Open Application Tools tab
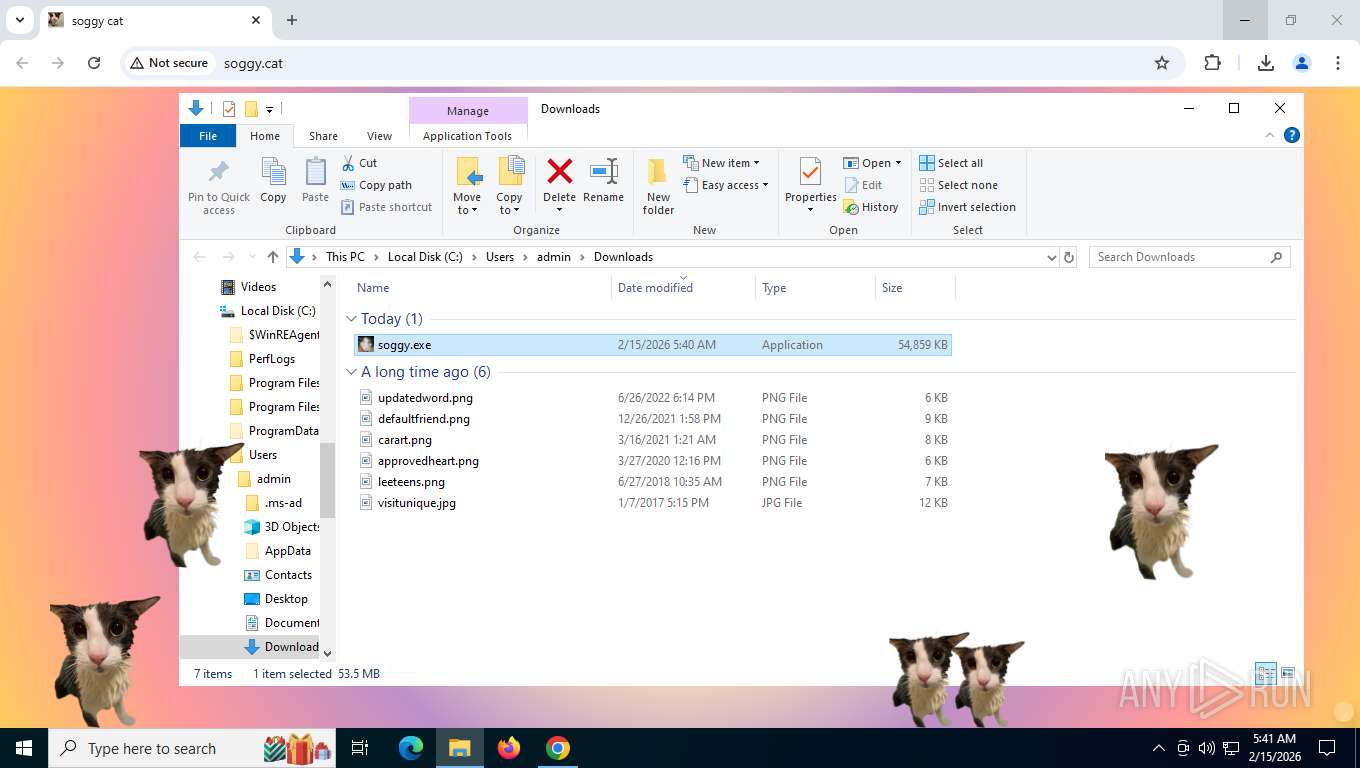The image size is (1360, 768). coord(467,136)
